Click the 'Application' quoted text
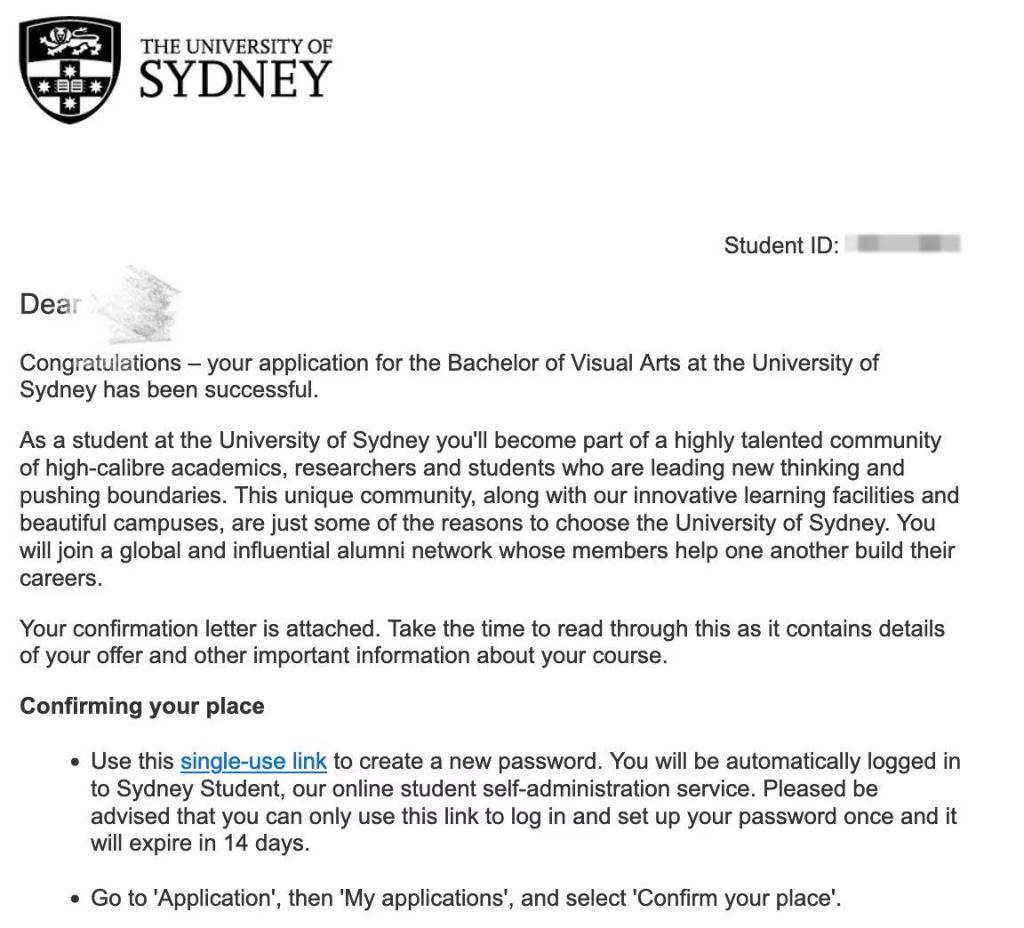1024x928 pixels. click(212, 898)
